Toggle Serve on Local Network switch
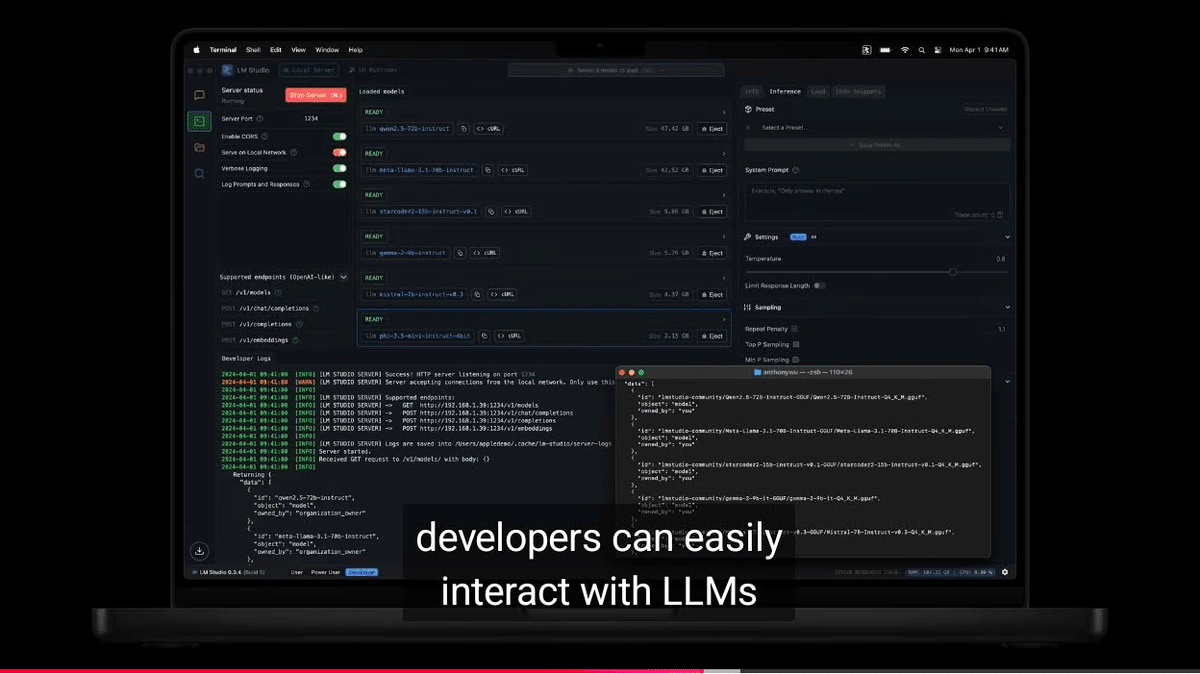 point(340,153)
